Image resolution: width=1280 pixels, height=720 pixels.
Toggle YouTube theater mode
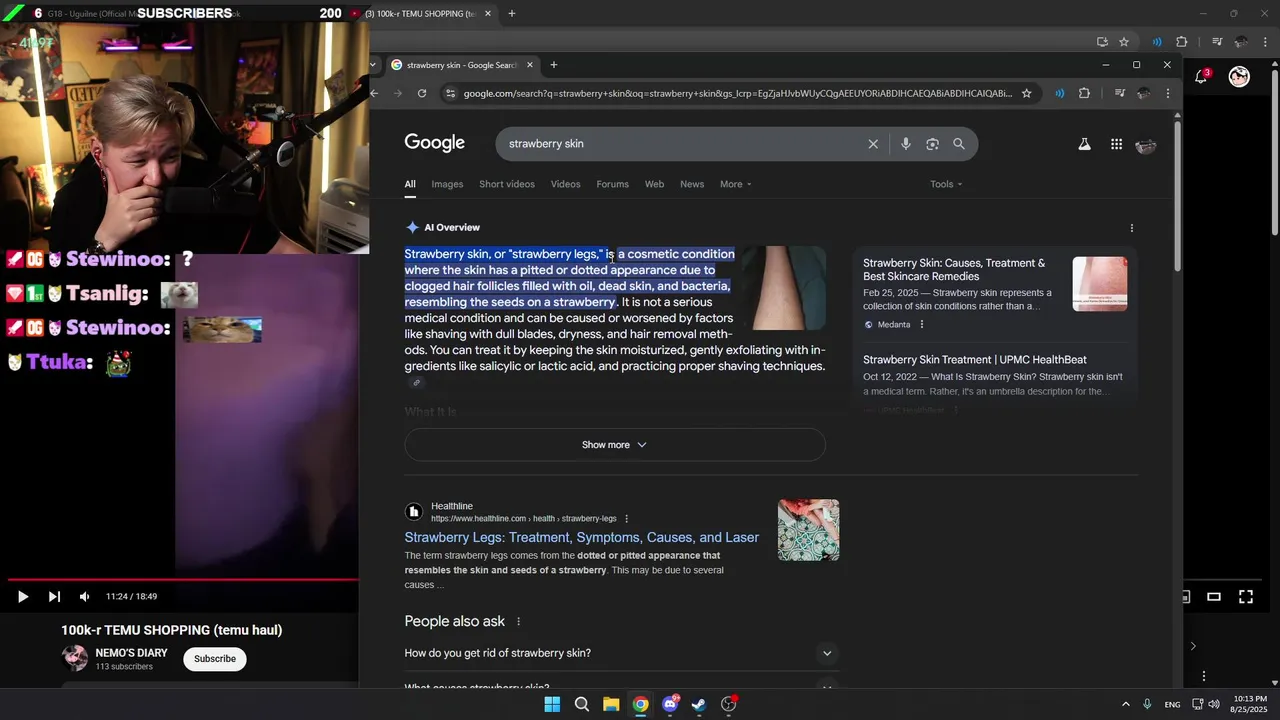click(x=1214, y=597)
